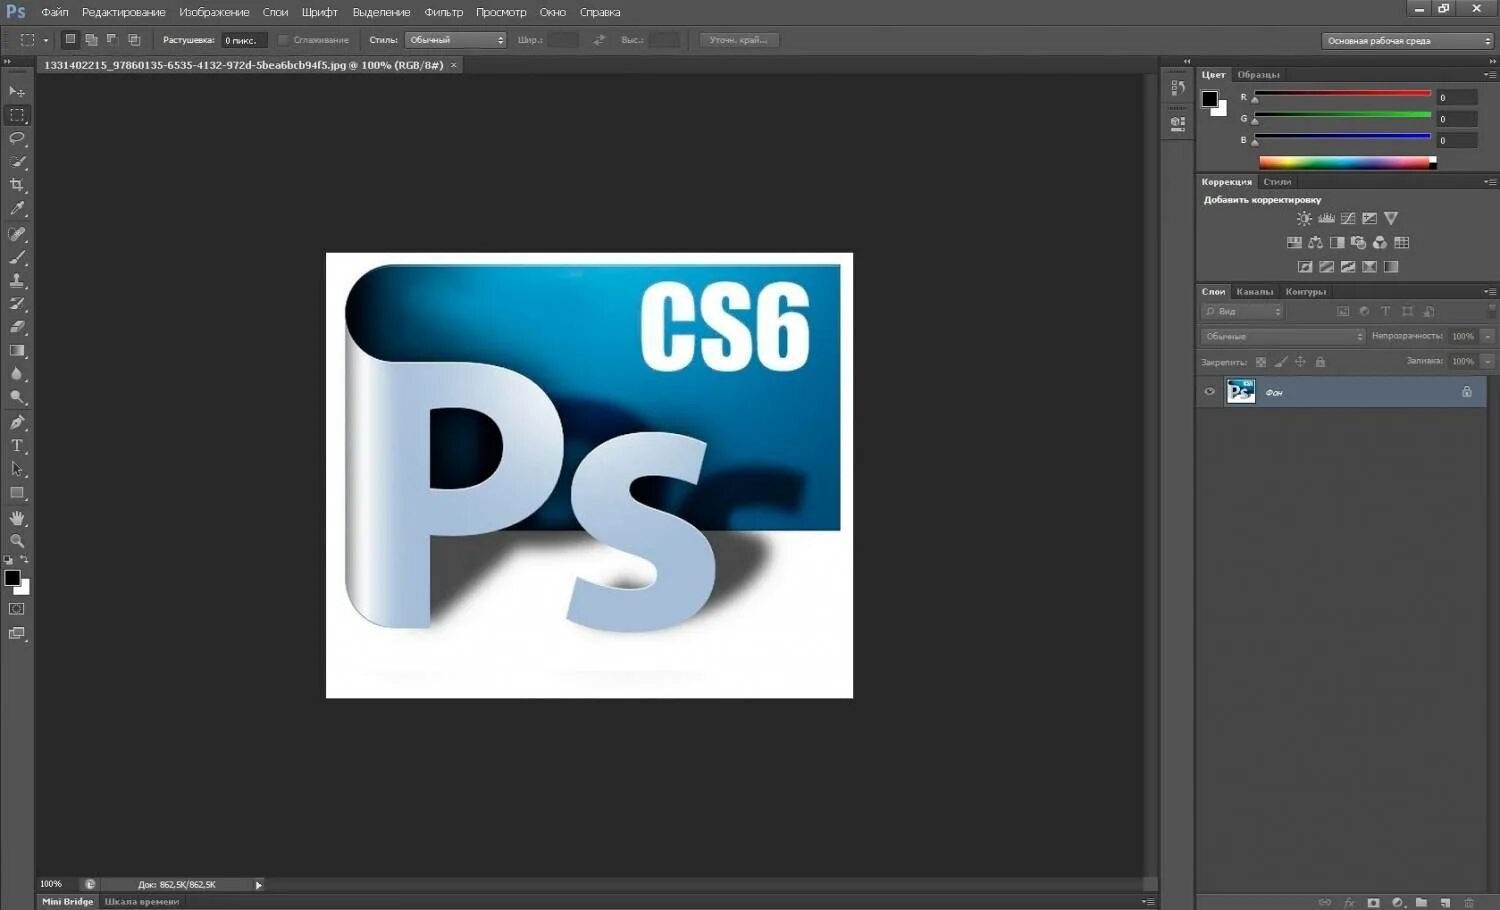
Task: Open the collapsed History panel icon
Action: (1177, 88)
